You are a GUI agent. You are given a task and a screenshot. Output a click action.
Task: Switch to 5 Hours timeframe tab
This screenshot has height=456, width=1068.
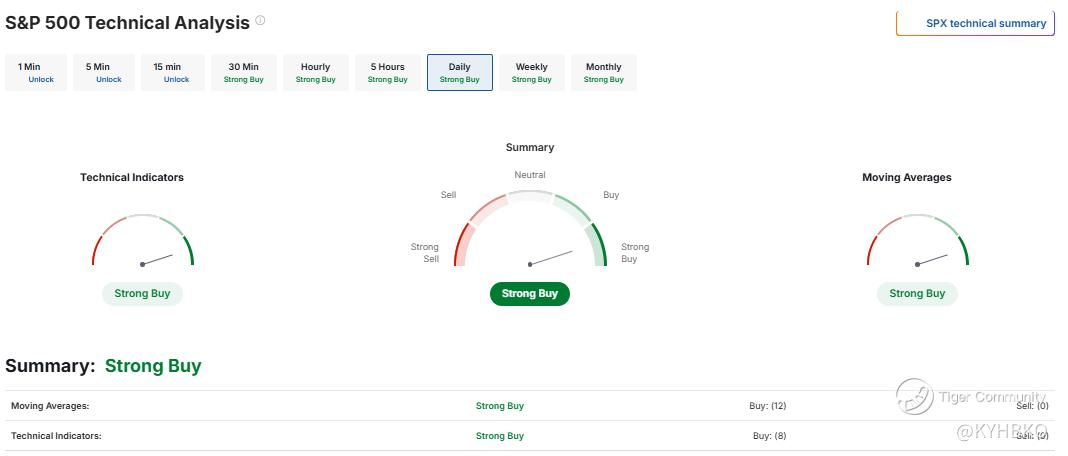[x=388, y=72]
